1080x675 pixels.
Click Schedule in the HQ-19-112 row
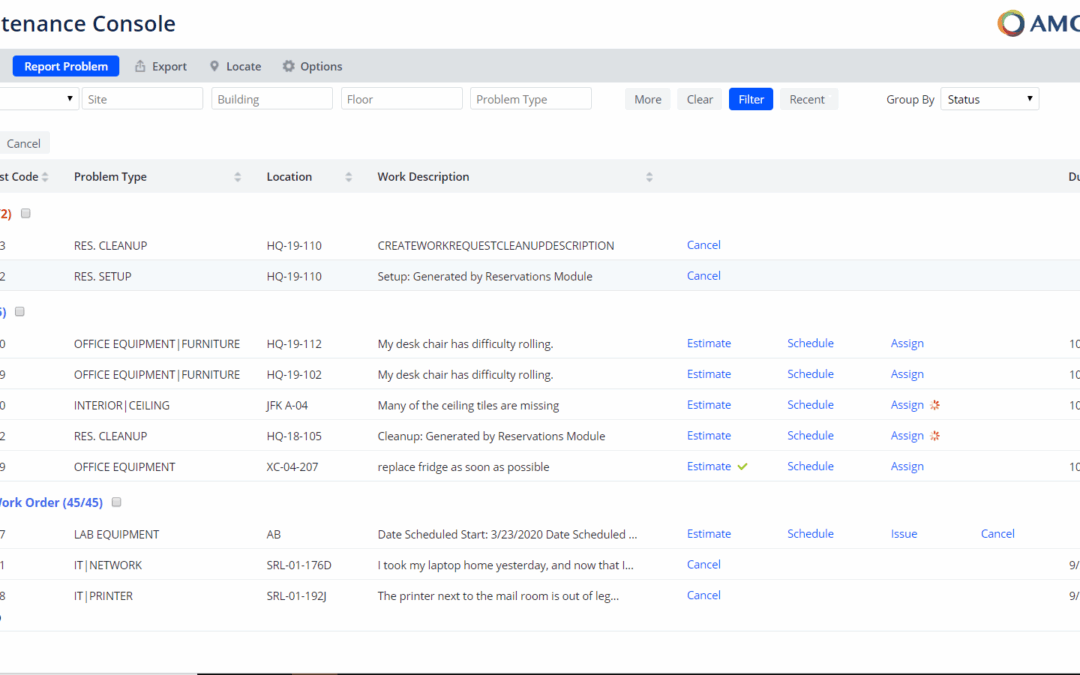(810, 343)
